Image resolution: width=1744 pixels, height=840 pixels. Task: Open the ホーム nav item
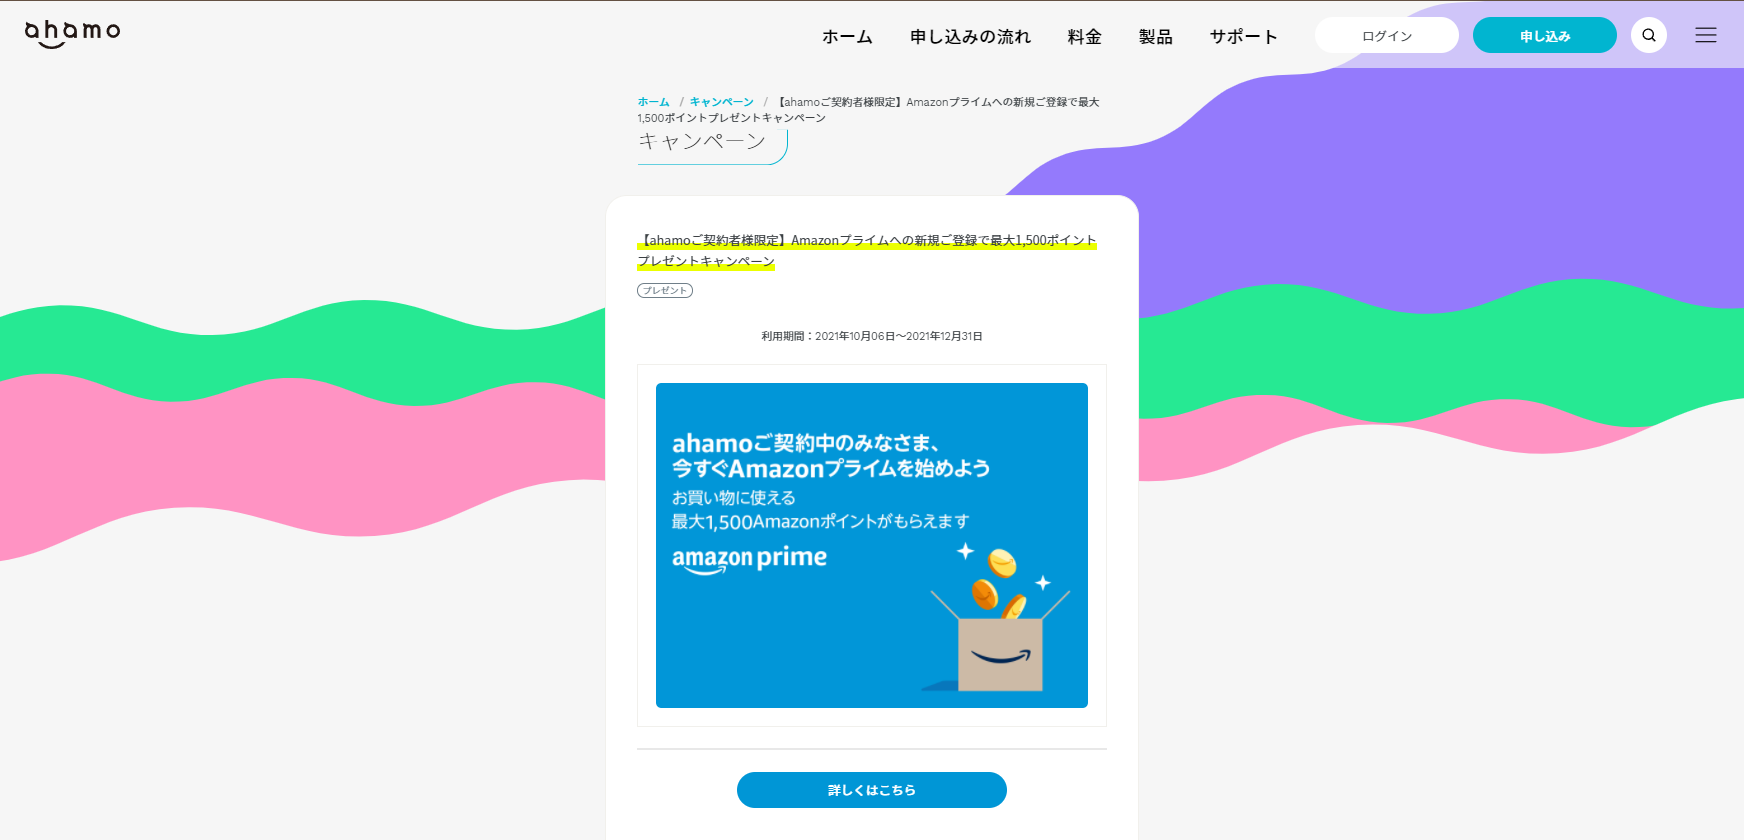(847, 37)
